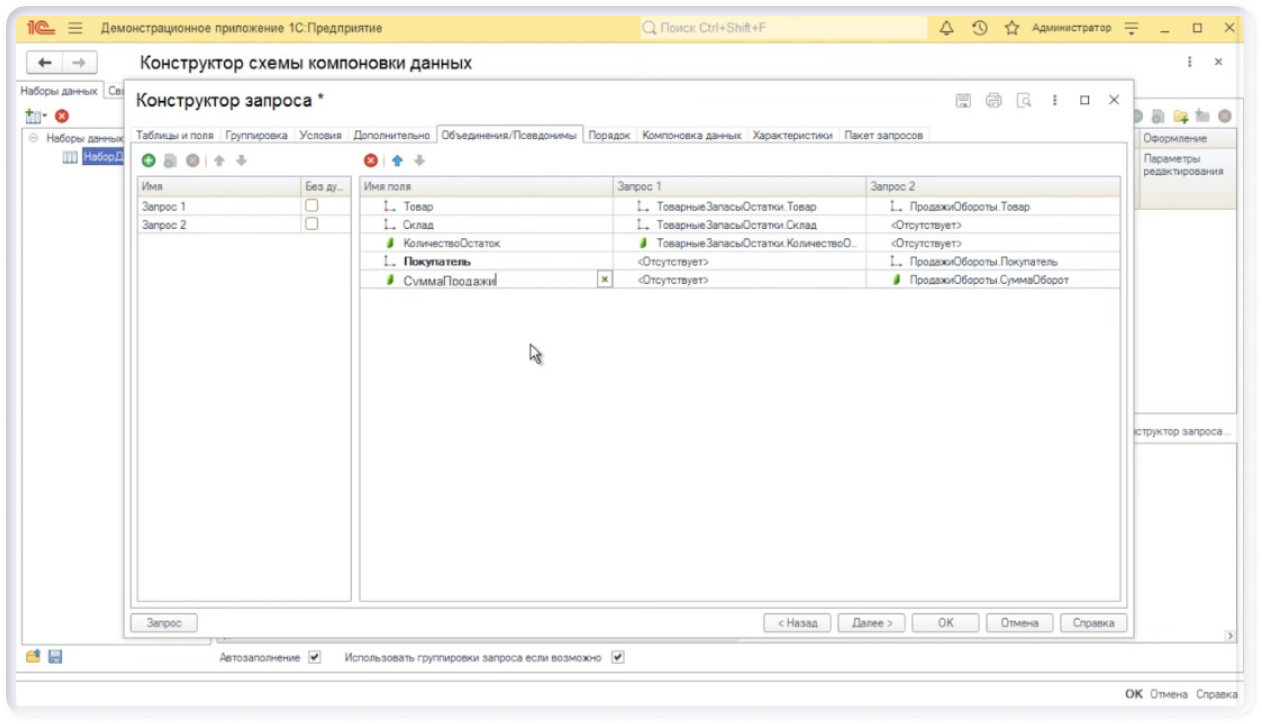Click the Запрос button at bottom left
1262x724 pixels.
pyautogui.click(x=164, y=622)
